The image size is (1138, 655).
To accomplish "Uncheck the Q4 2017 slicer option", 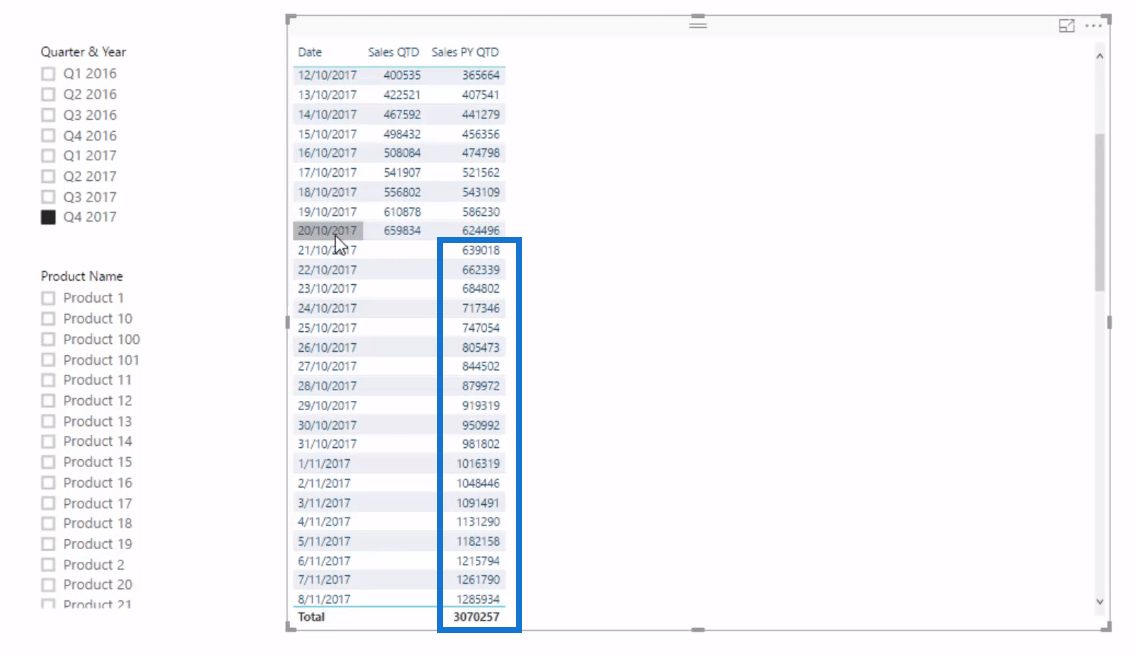I will tap(48, 217).
